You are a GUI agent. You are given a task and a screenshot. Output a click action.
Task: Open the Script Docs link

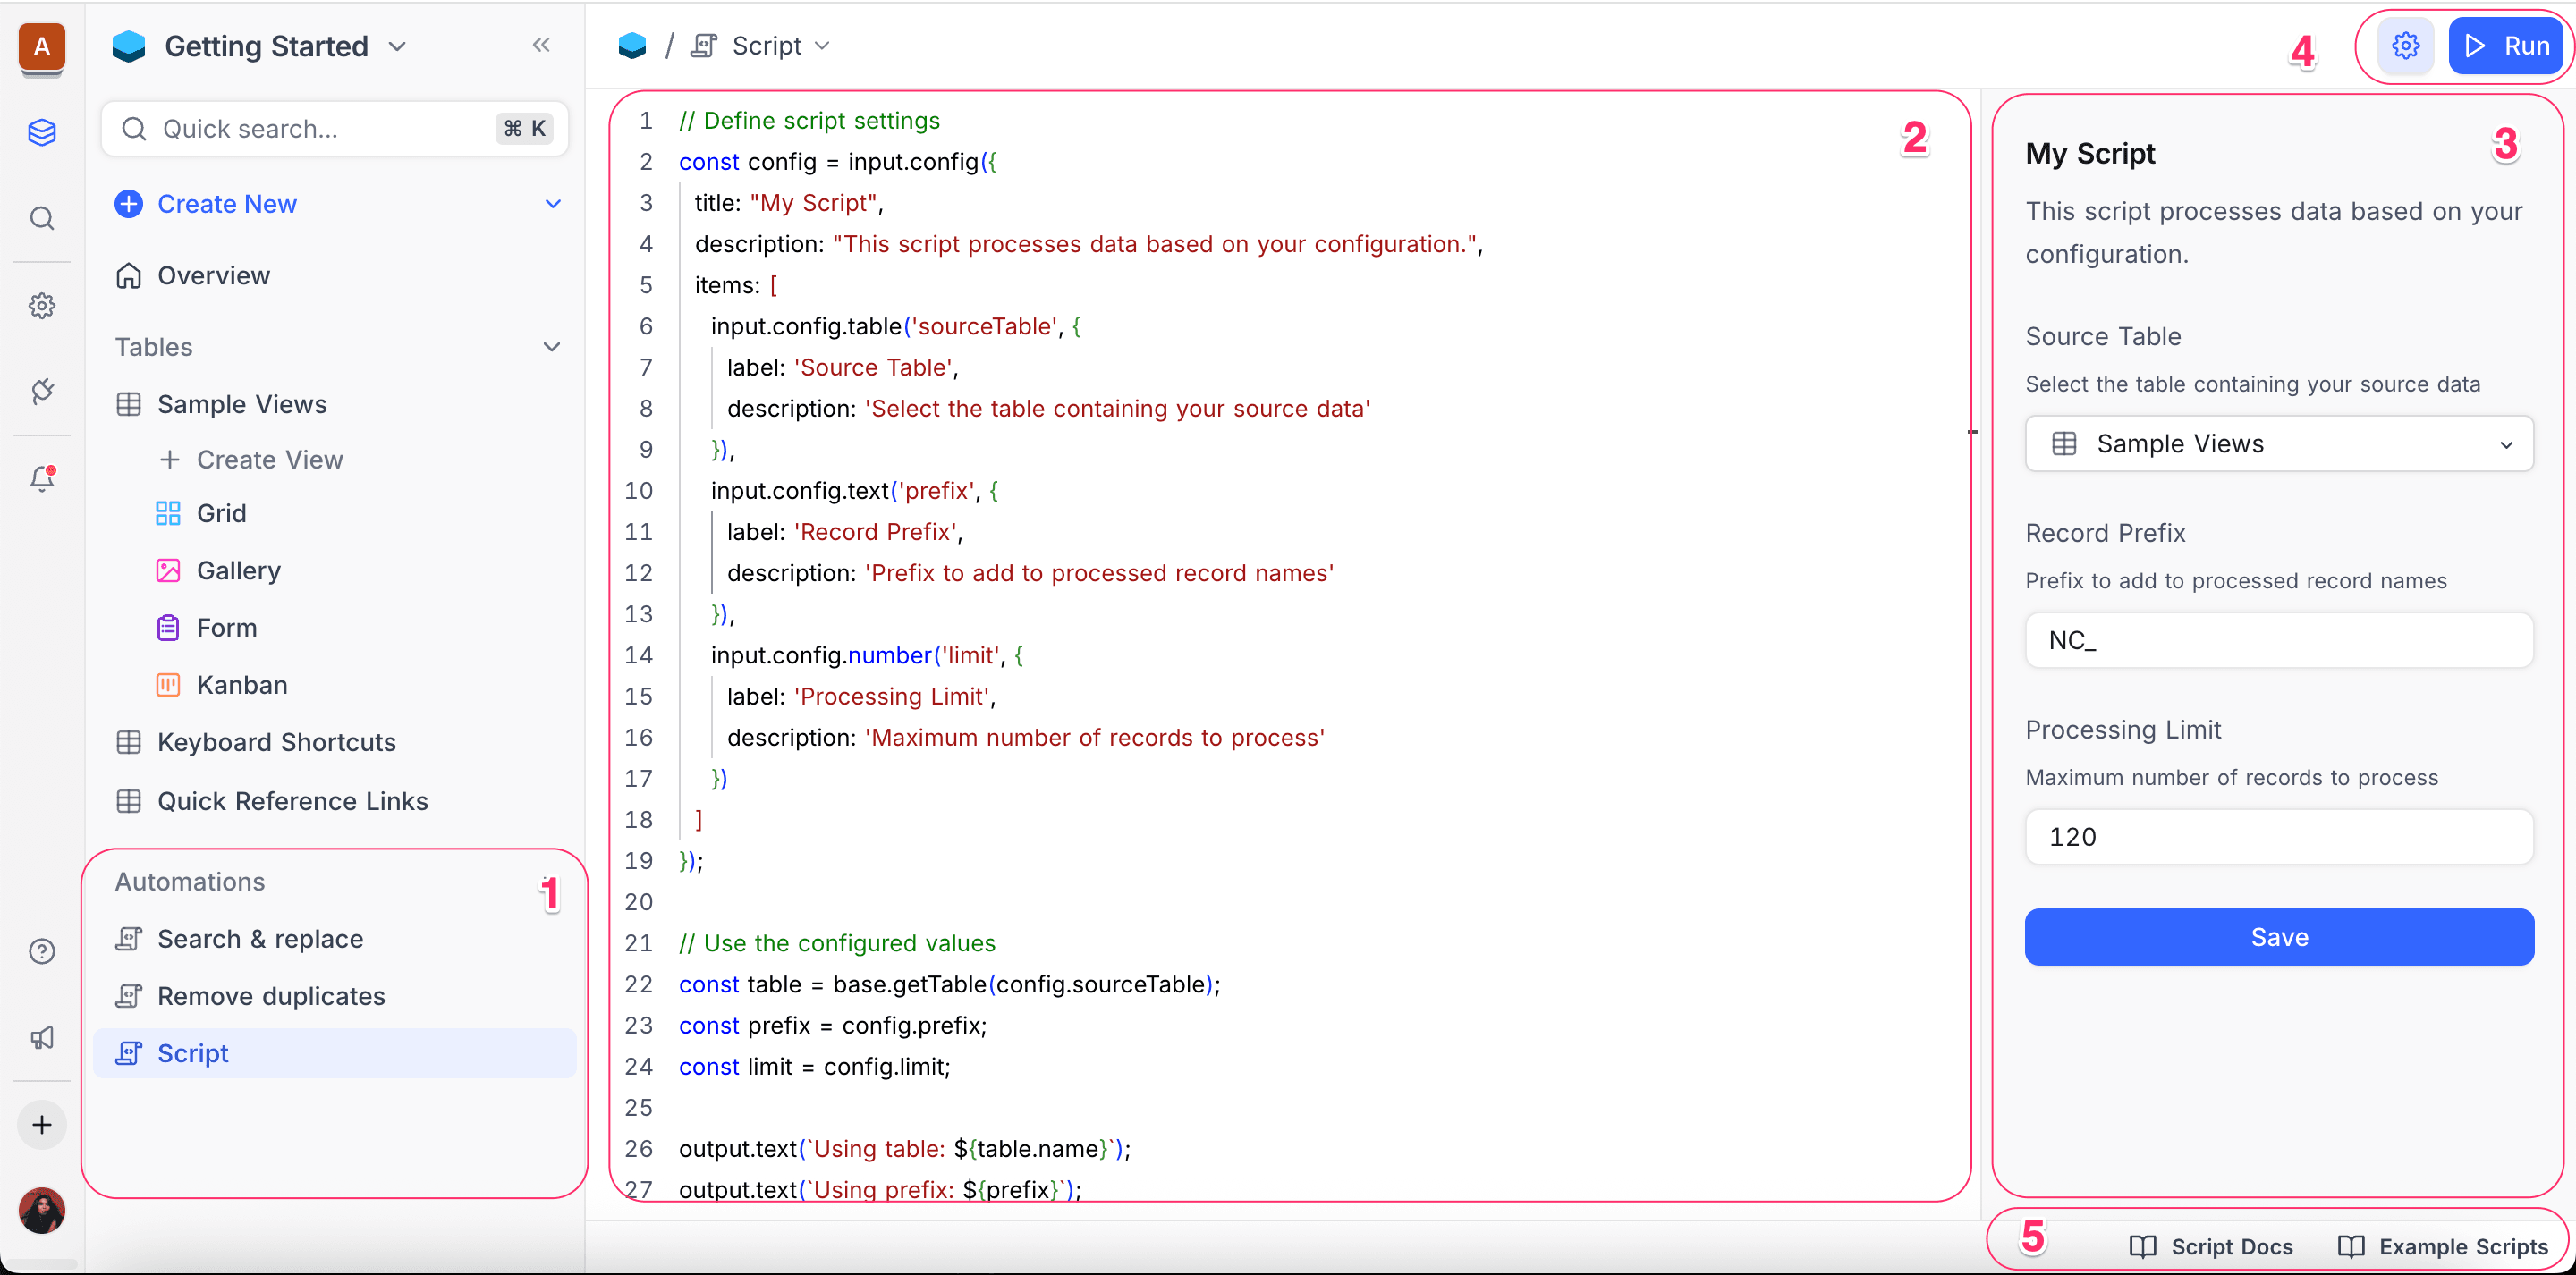click(x=2212, y=1246)
